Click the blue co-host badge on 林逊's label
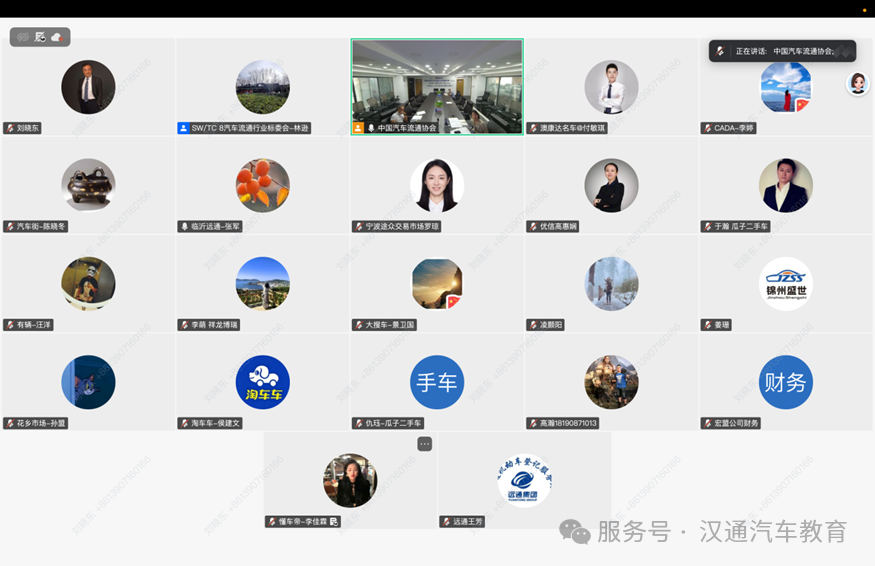The height and width of the screenshot is (566, 875). point(183,128)
